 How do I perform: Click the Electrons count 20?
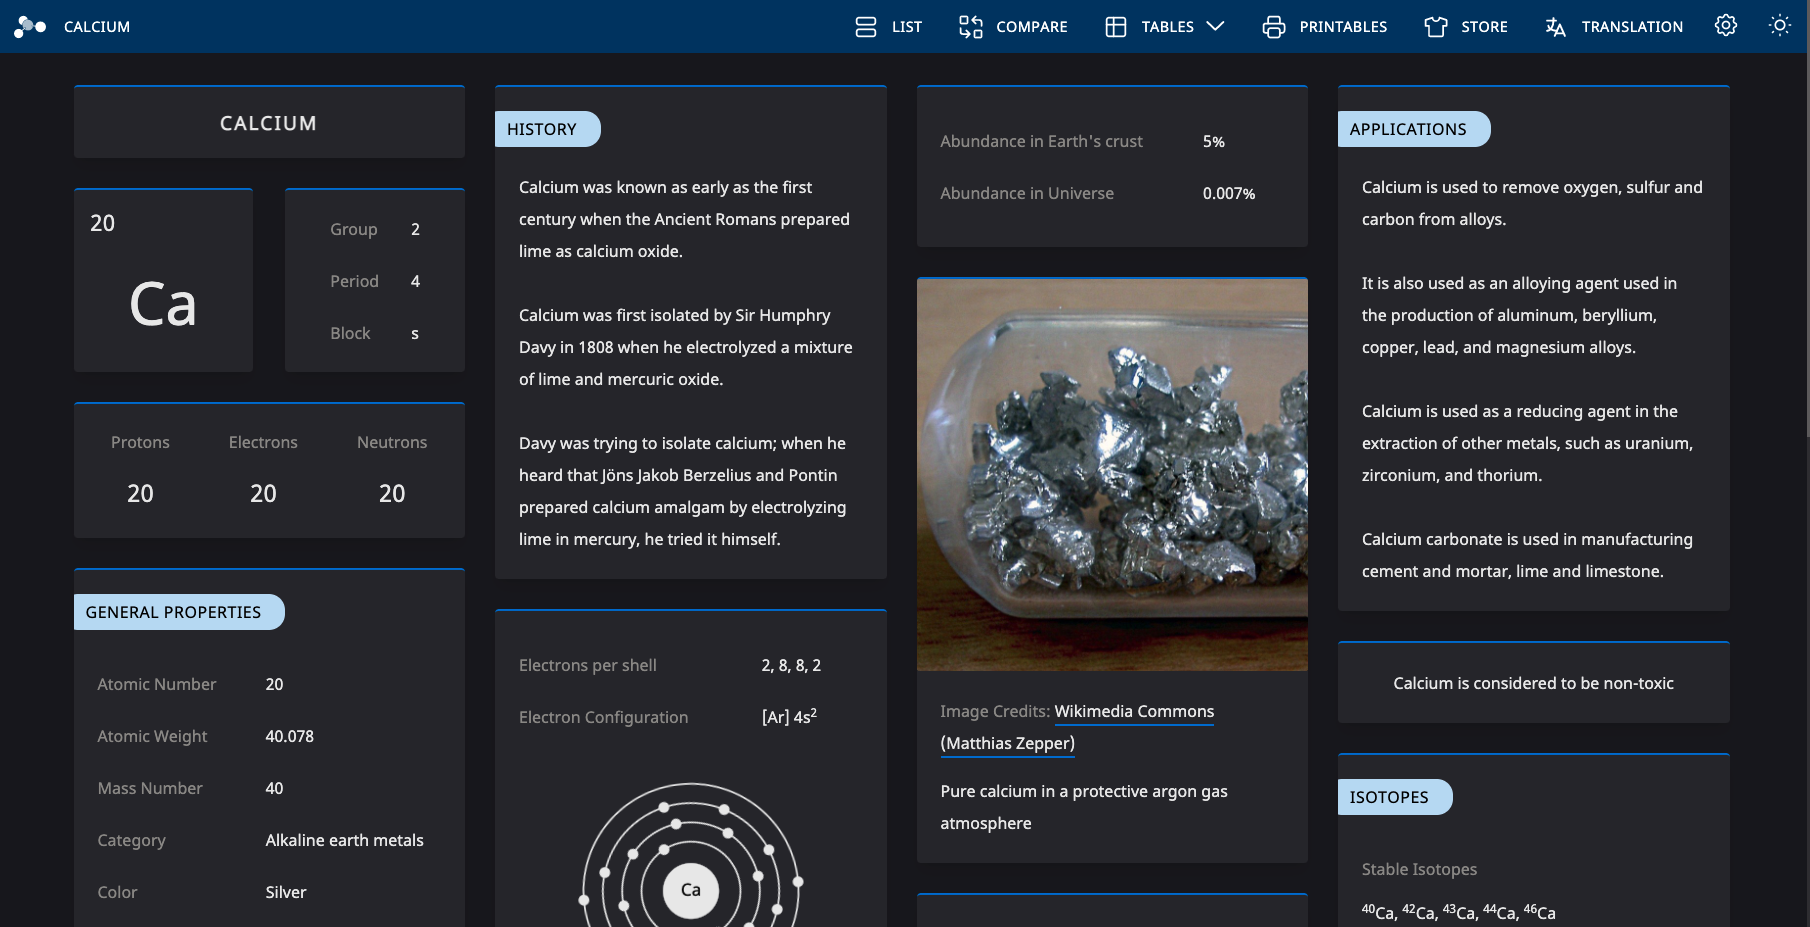(x=263, y=493)
